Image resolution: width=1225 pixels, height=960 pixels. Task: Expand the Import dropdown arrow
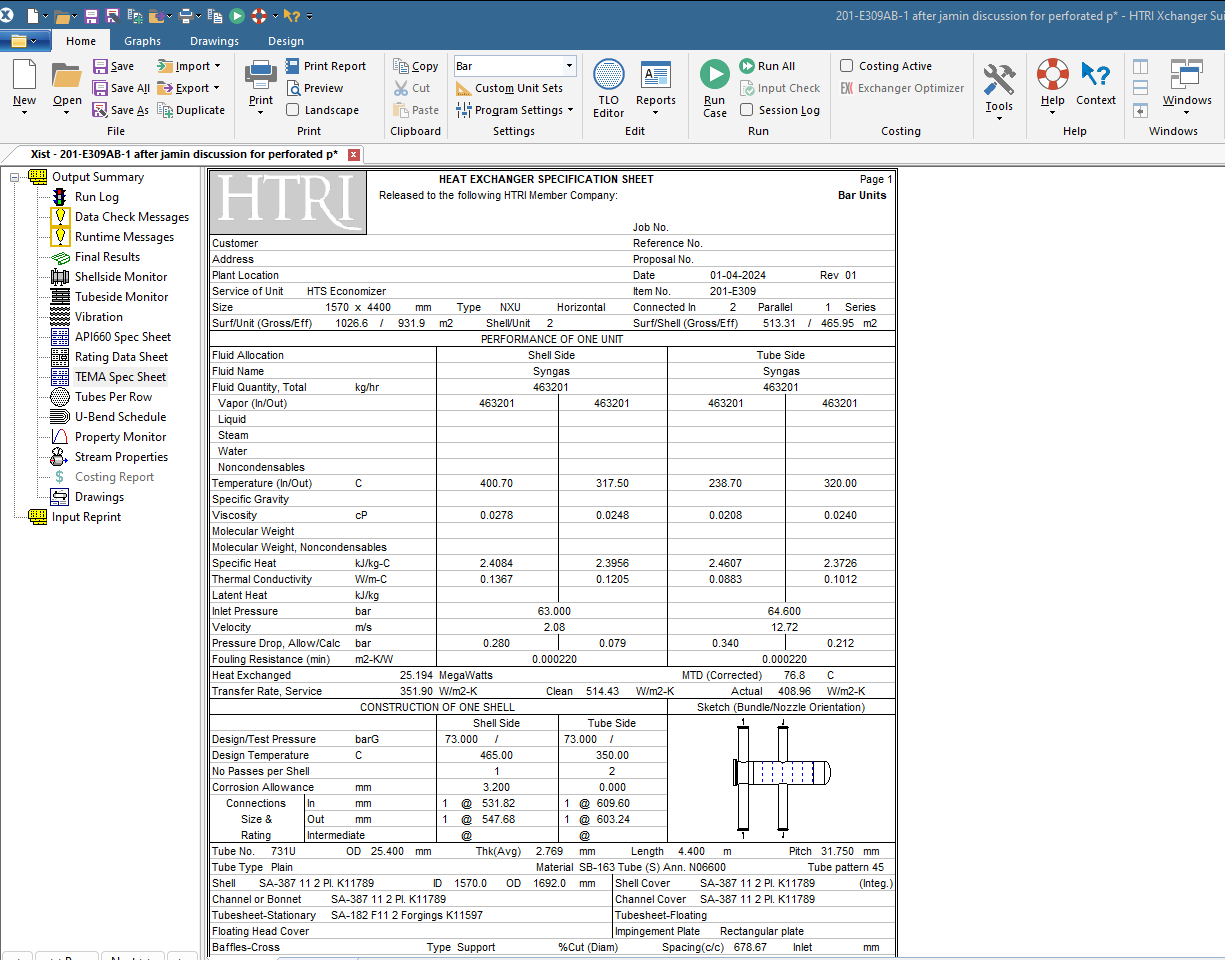(218, 66)
